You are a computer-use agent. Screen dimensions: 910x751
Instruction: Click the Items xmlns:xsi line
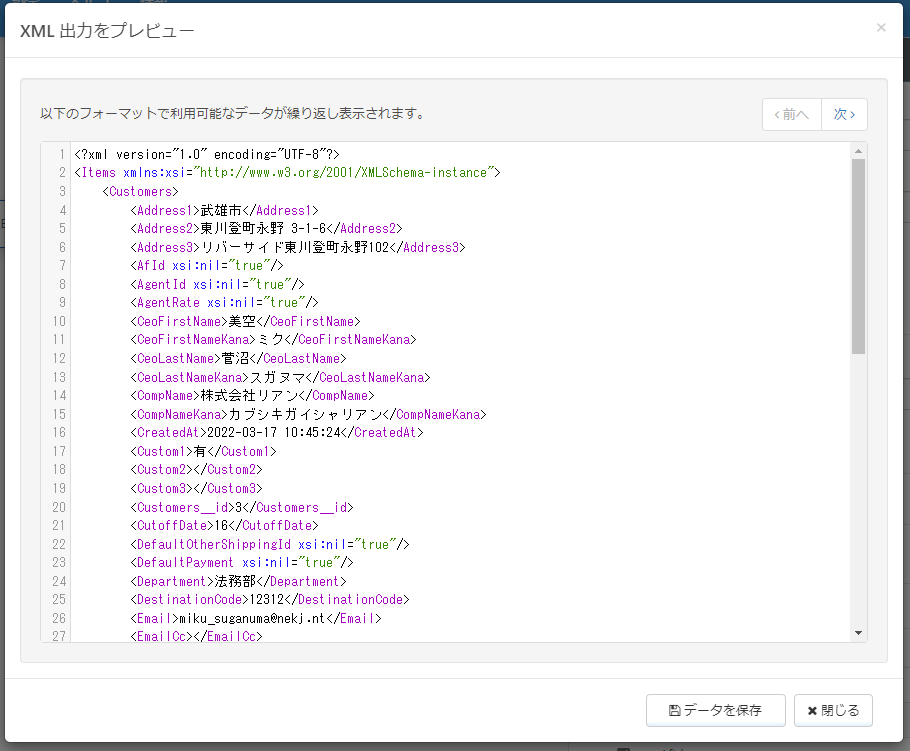point(287,172)
